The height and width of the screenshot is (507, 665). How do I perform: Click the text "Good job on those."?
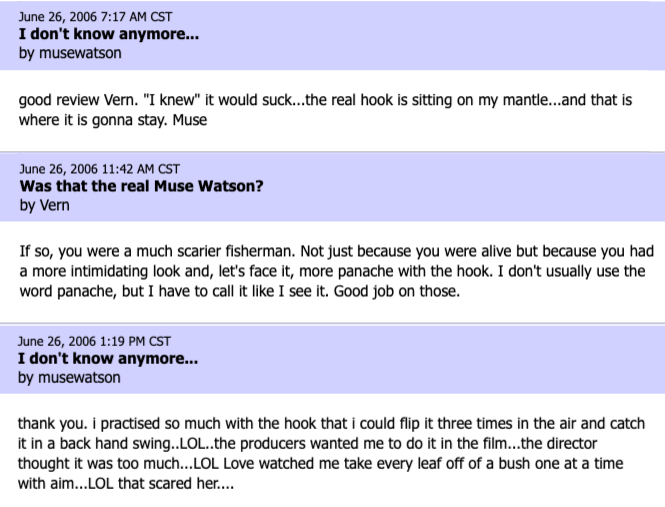[397, 291]
